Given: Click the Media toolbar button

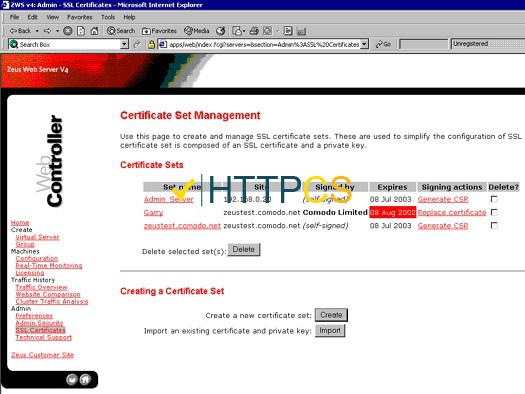Looking at the screenshot, I should [x=197, y=31].
